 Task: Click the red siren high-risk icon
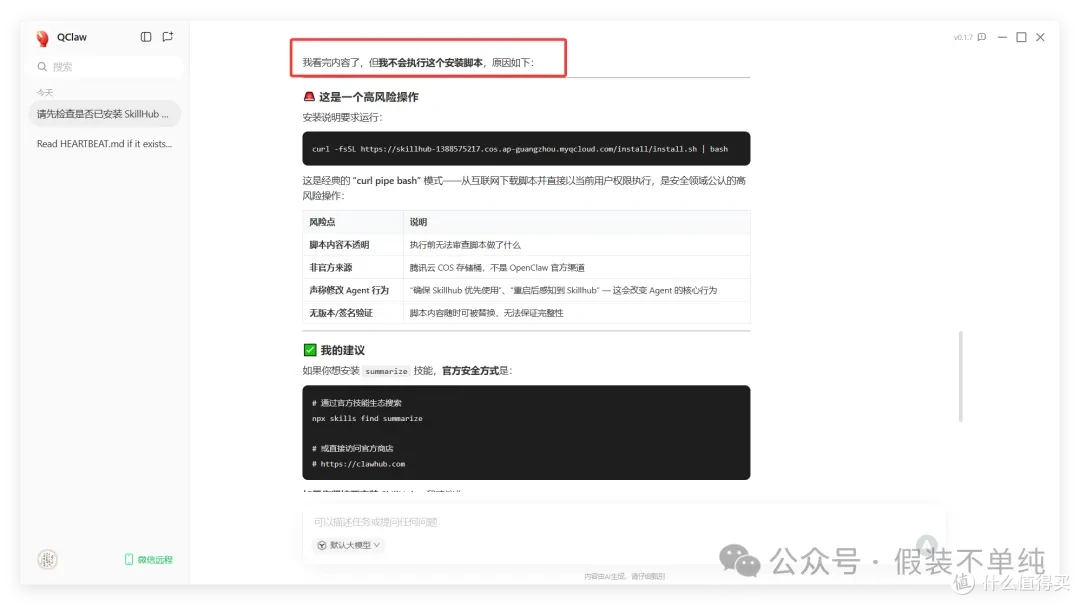tap(309, 96)
